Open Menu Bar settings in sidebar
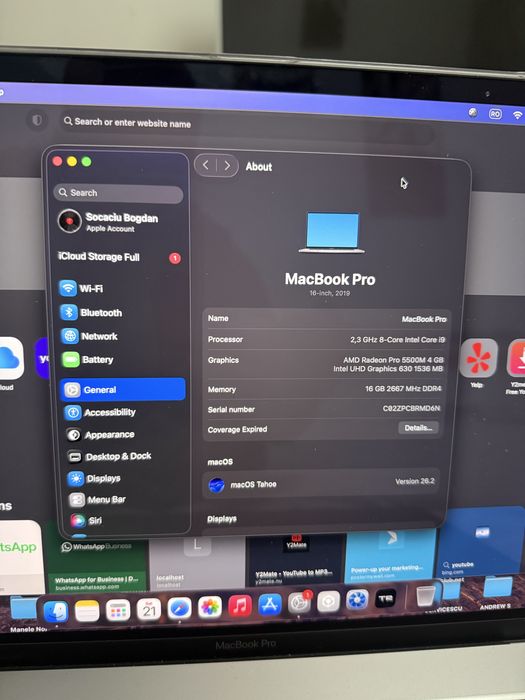This screenshot has width=525, height=700. pos(127,500)
